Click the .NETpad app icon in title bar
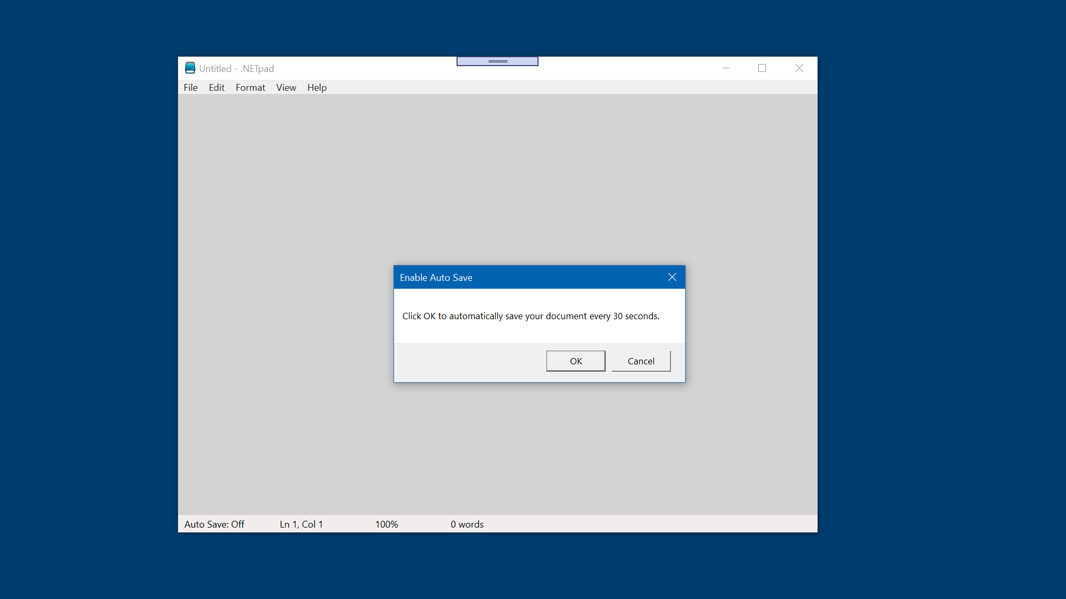1066x599 pixels. [x=190, y=68]
